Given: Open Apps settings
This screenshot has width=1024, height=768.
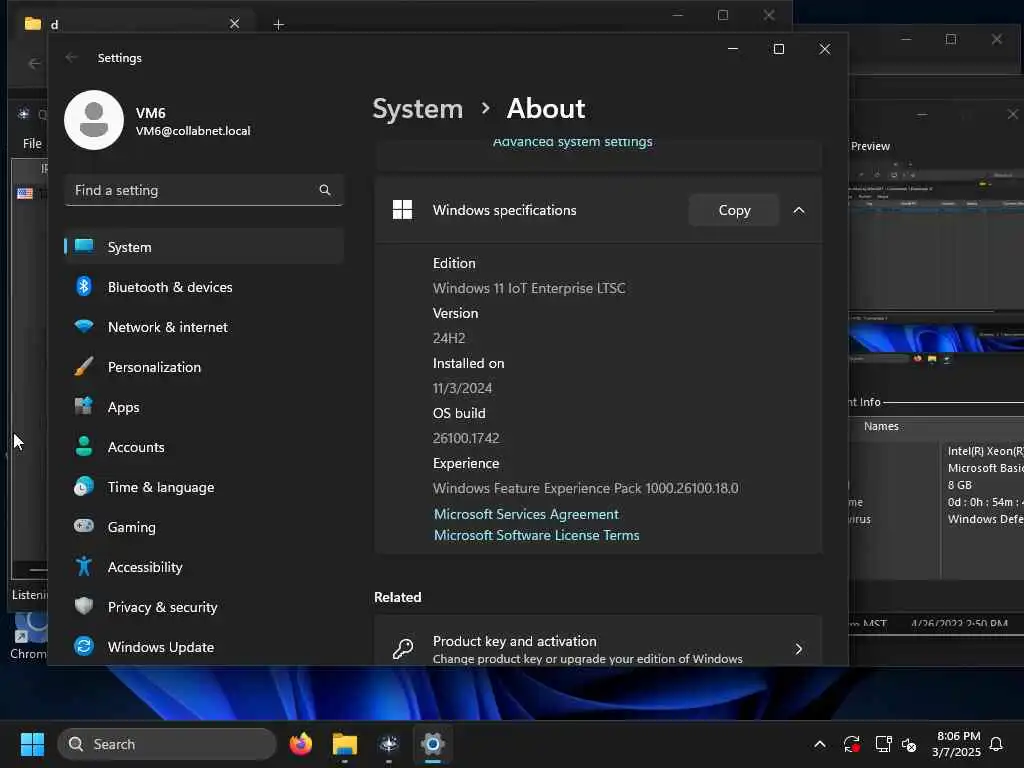Looking at the screenshot, I should click(204, 407).
